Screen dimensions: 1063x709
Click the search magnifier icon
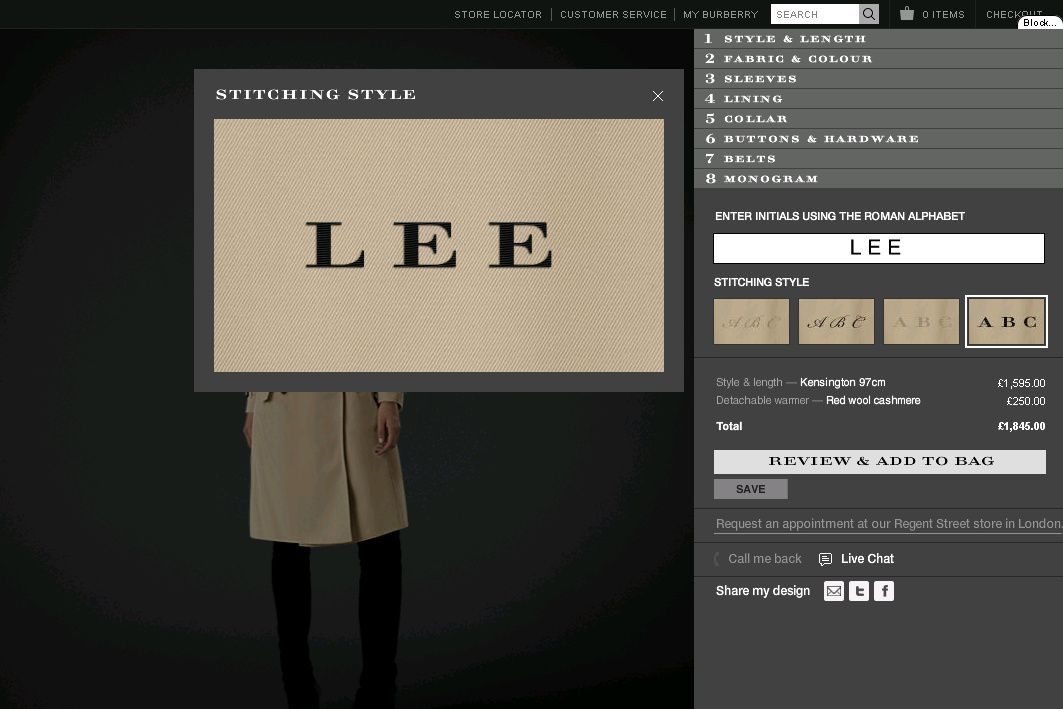click(x=869, y=14)
